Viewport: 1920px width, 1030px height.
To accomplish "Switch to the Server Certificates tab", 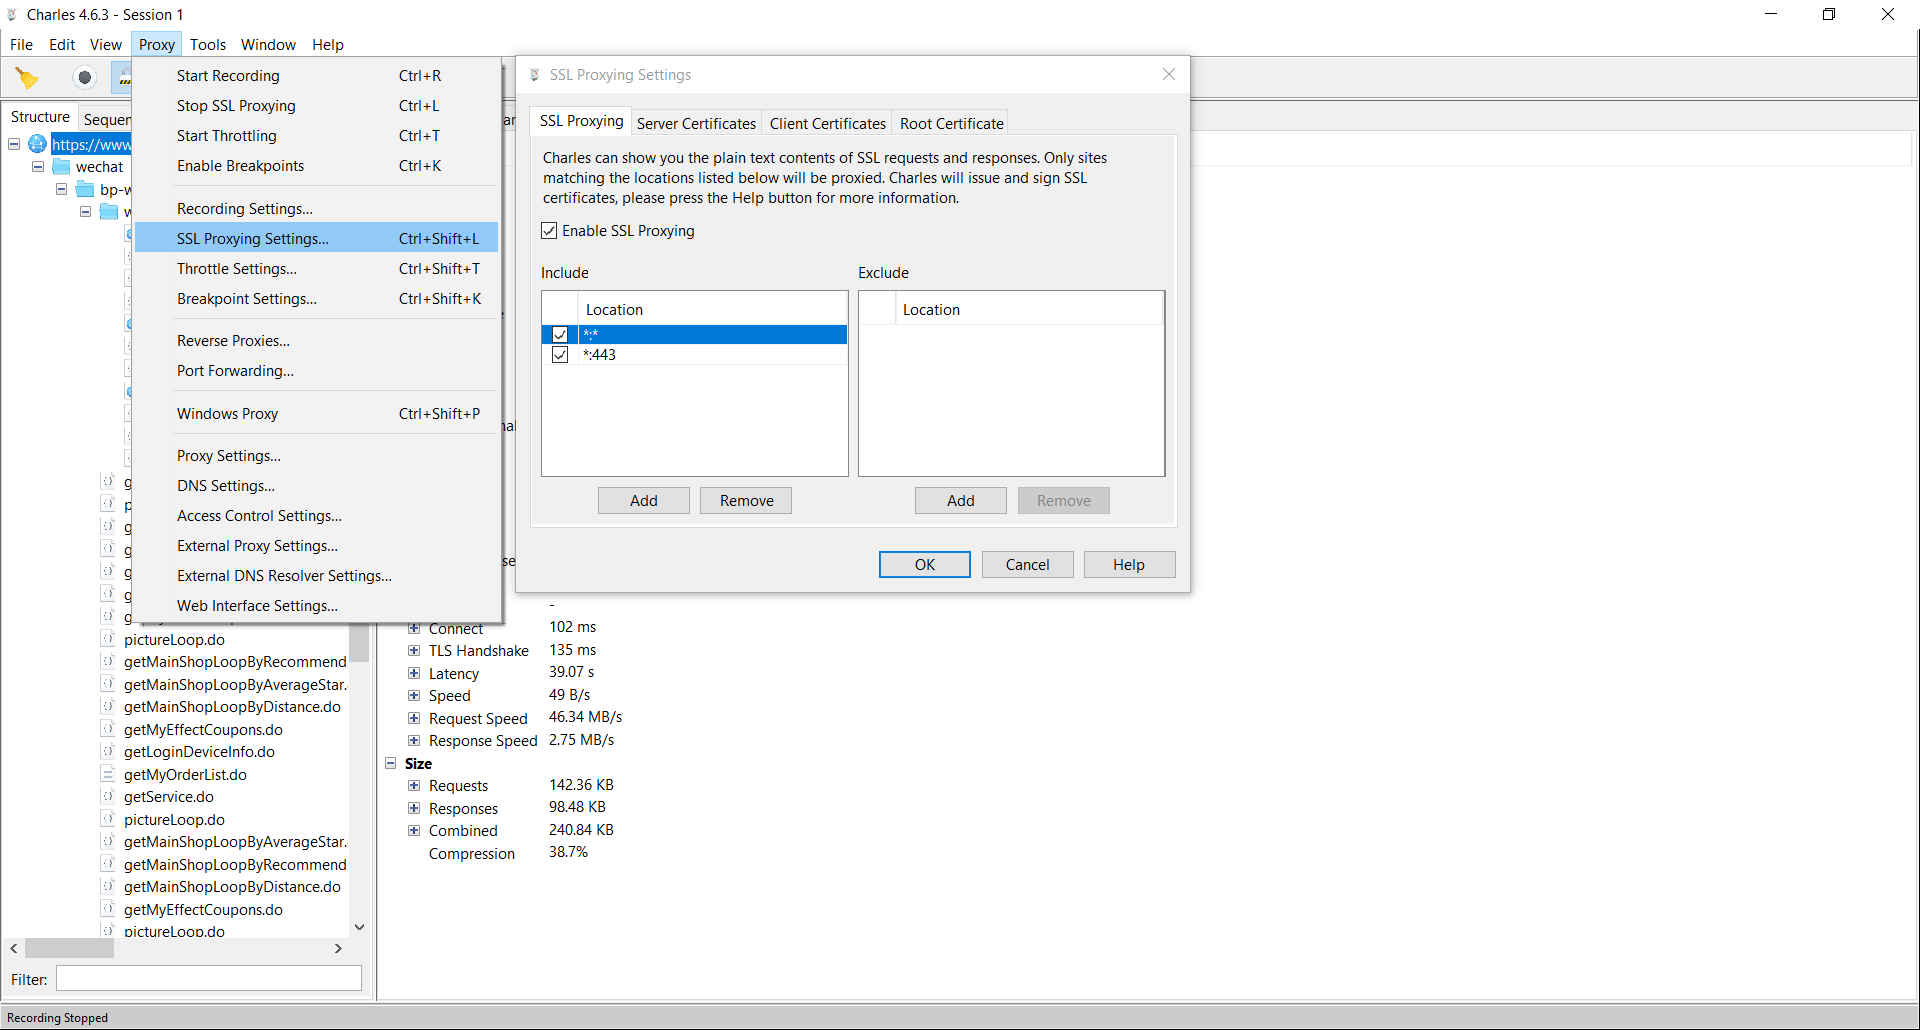I will pyautogui.click(x=696, y=123).
